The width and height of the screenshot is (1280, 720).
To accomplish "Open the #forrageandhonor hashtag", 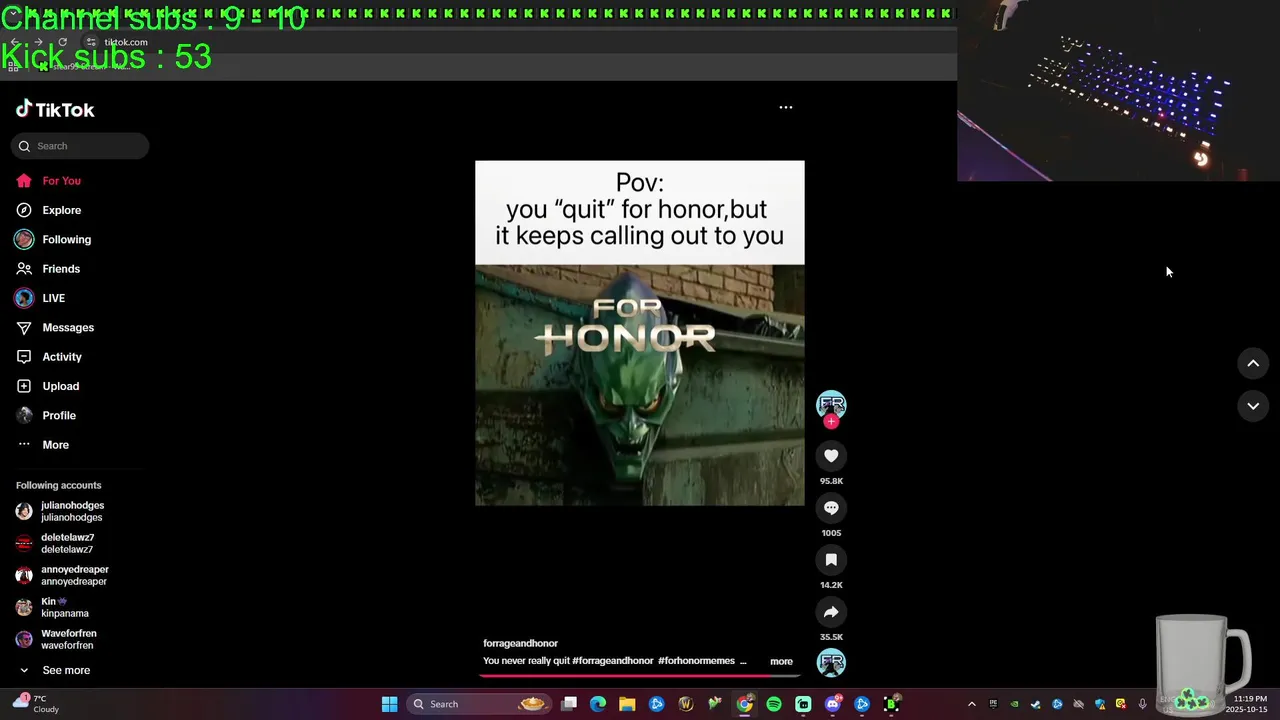I will coord(612,661).
